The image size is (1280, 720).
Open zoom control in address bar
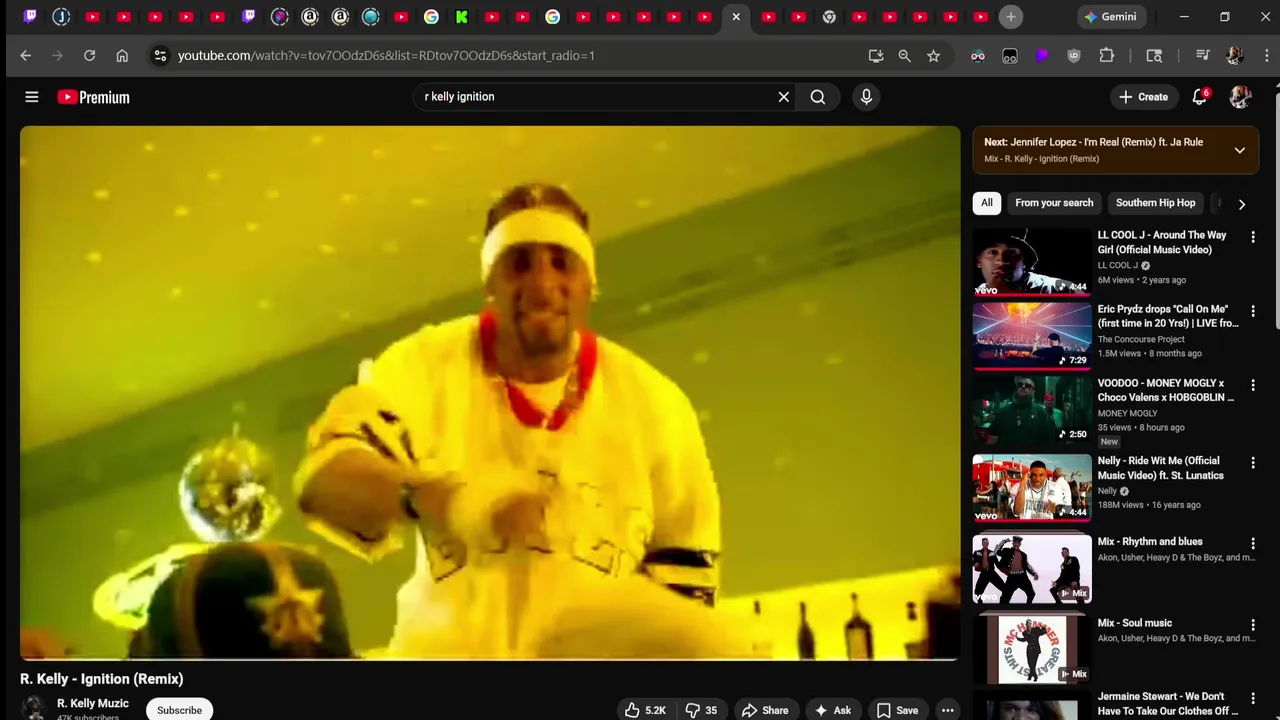pyautogui.click(x=905, y=56)
